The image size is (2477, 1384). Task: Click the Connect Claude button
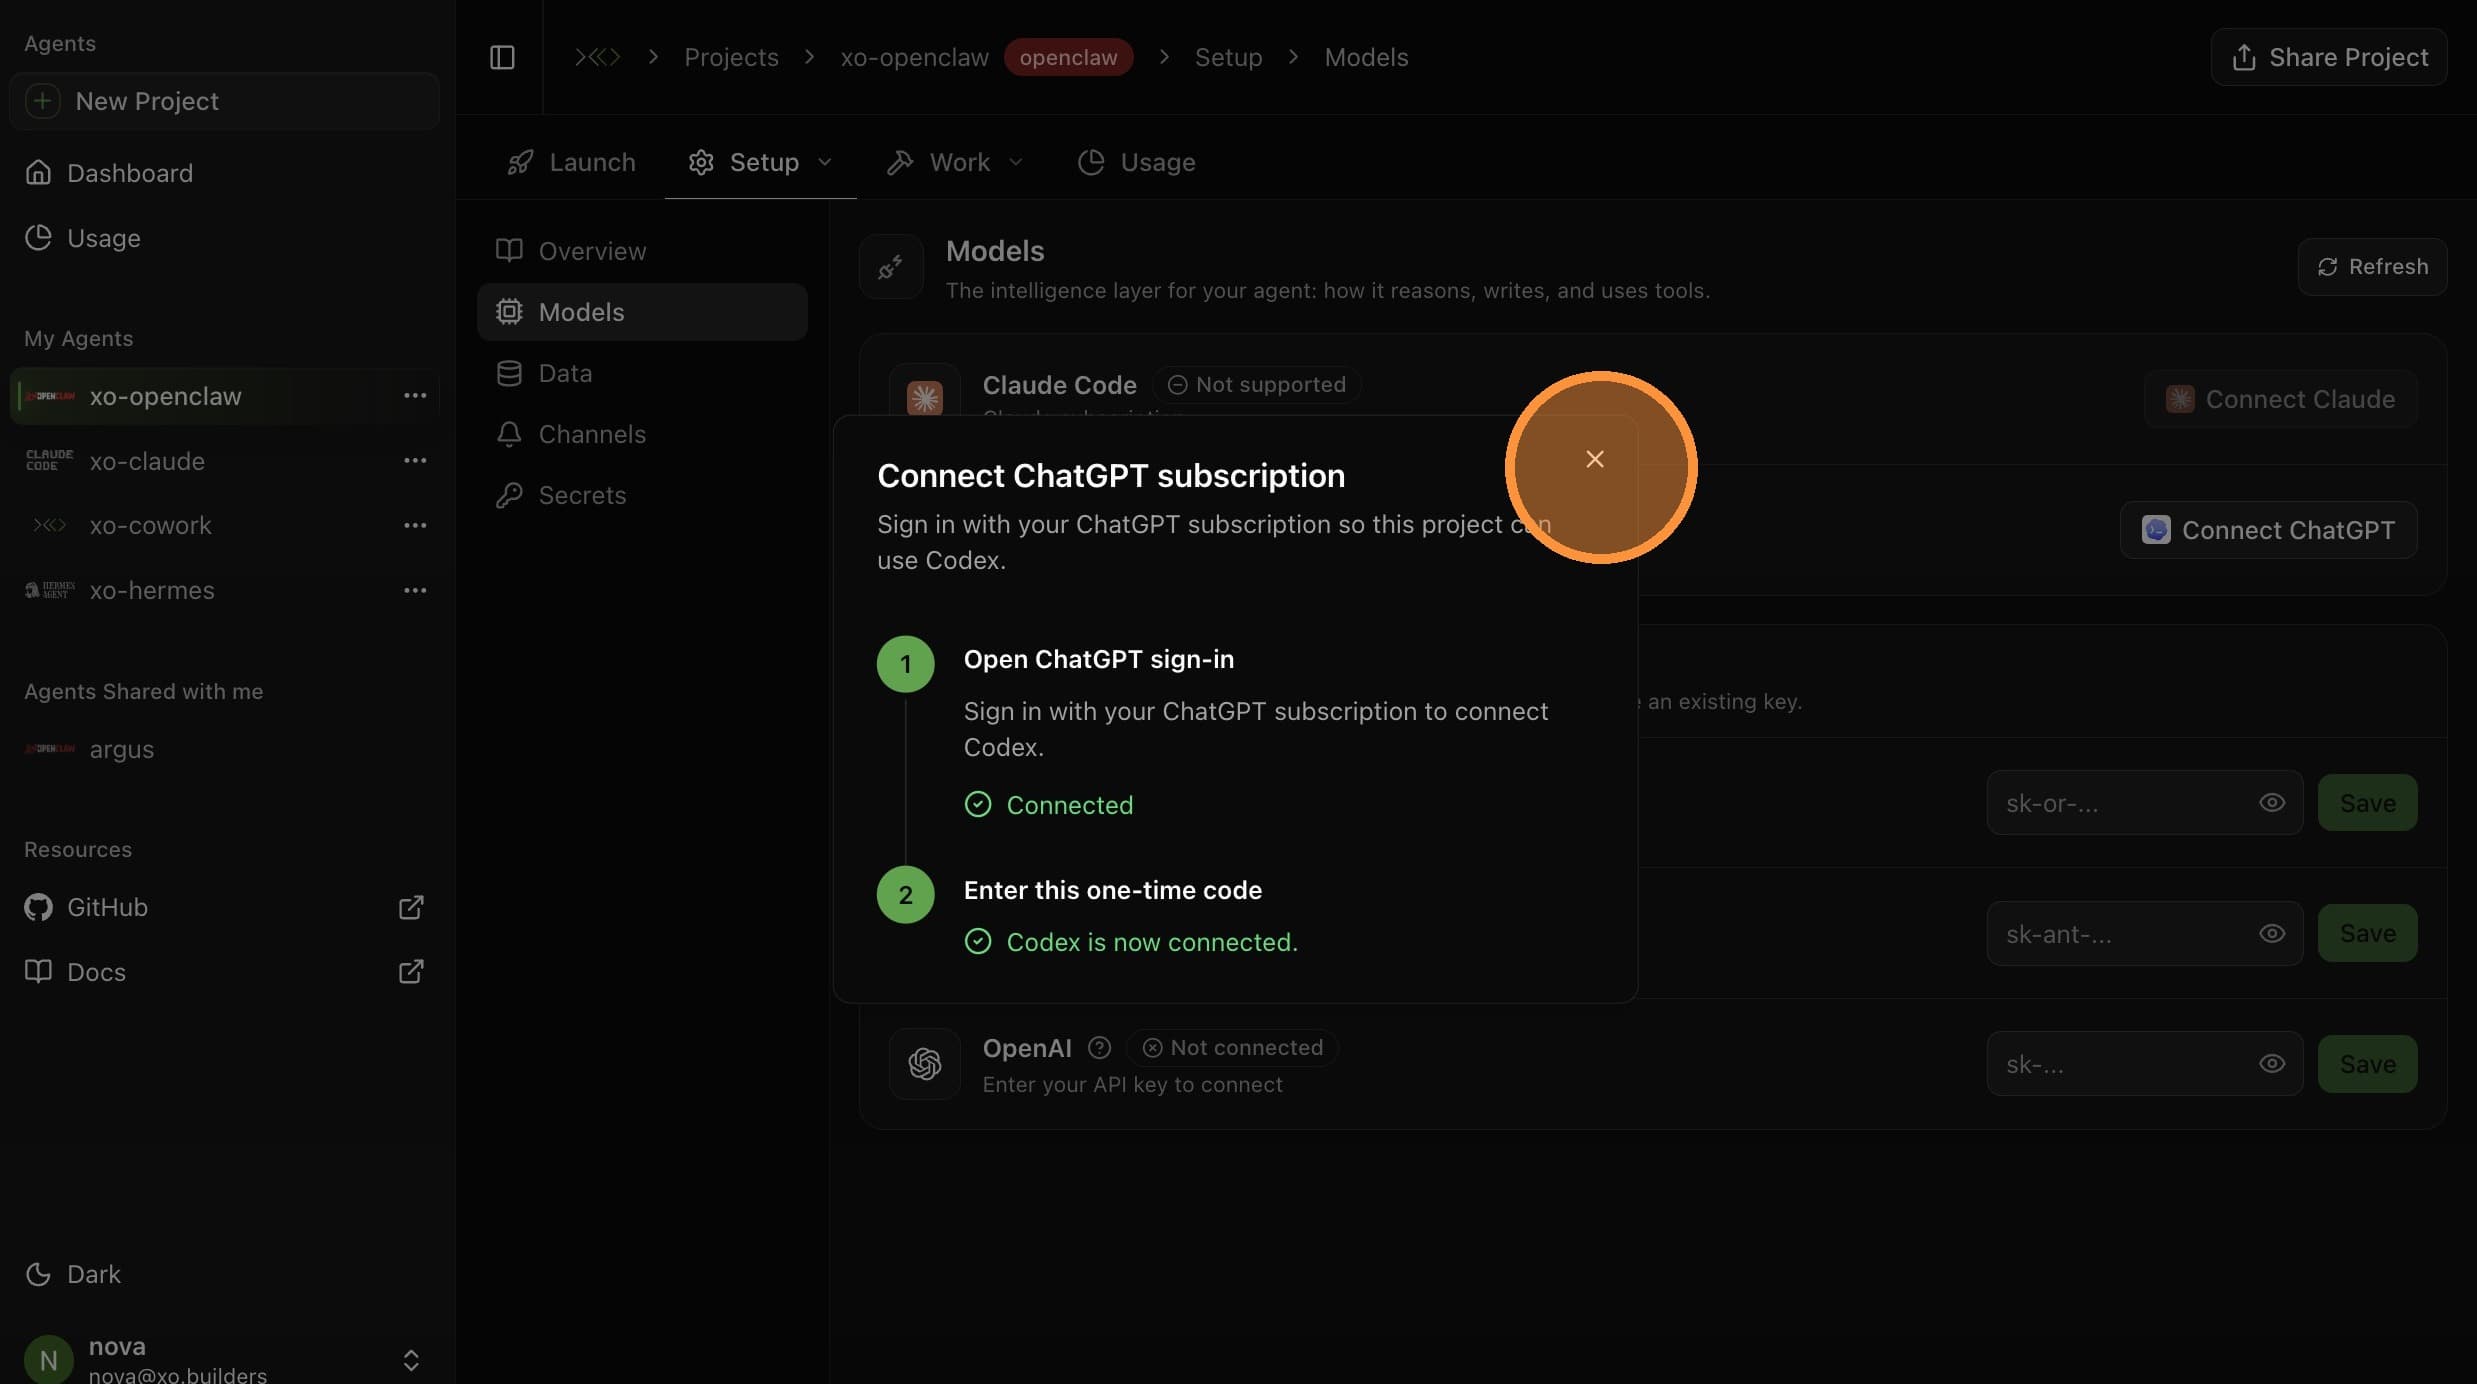2280,399
